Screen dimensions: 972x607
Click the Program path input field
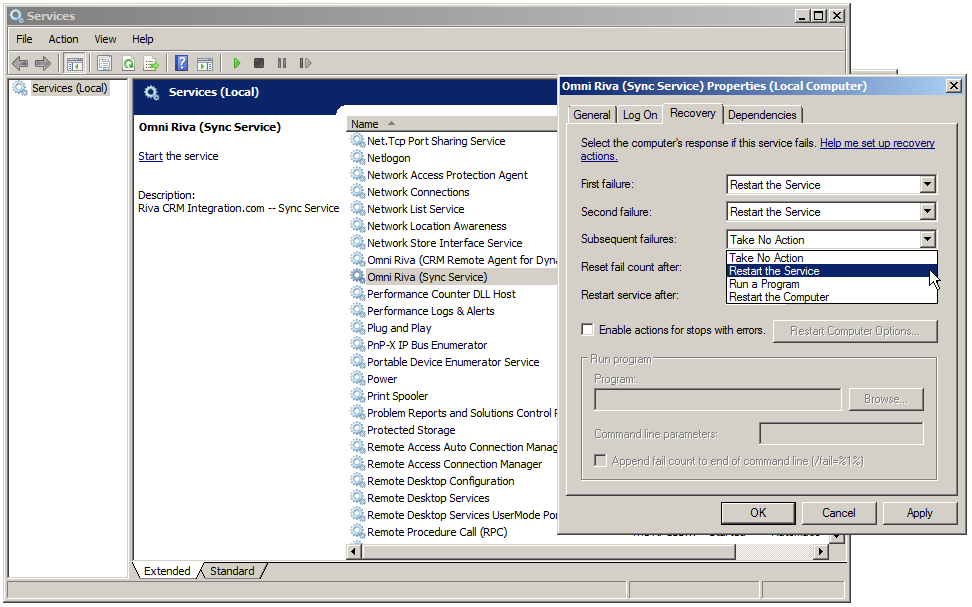718,399
